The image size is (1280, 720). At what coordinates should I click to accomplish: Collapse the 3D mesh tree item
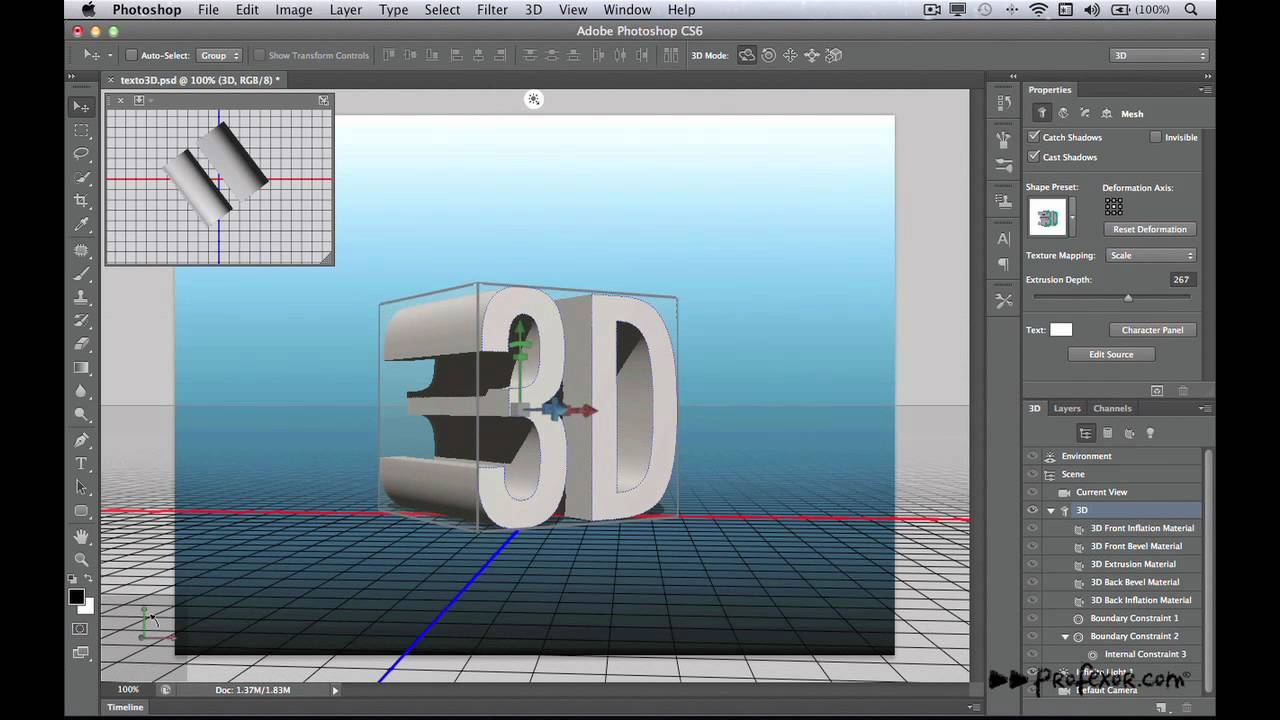(x=1051, y=510)
